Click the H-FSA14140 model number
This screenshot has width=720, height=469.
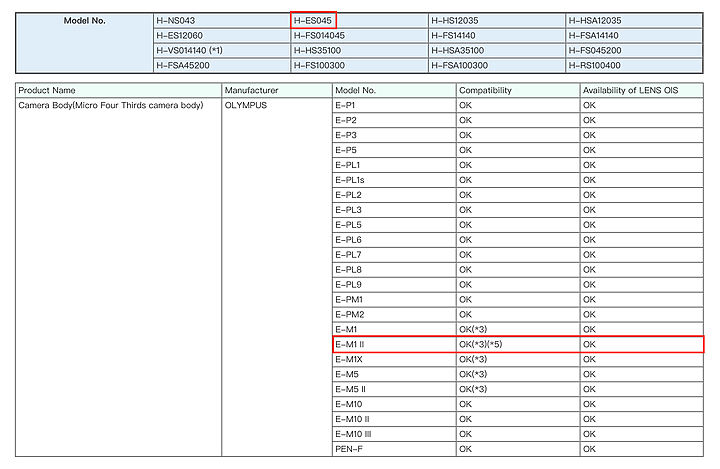[634, 36]
